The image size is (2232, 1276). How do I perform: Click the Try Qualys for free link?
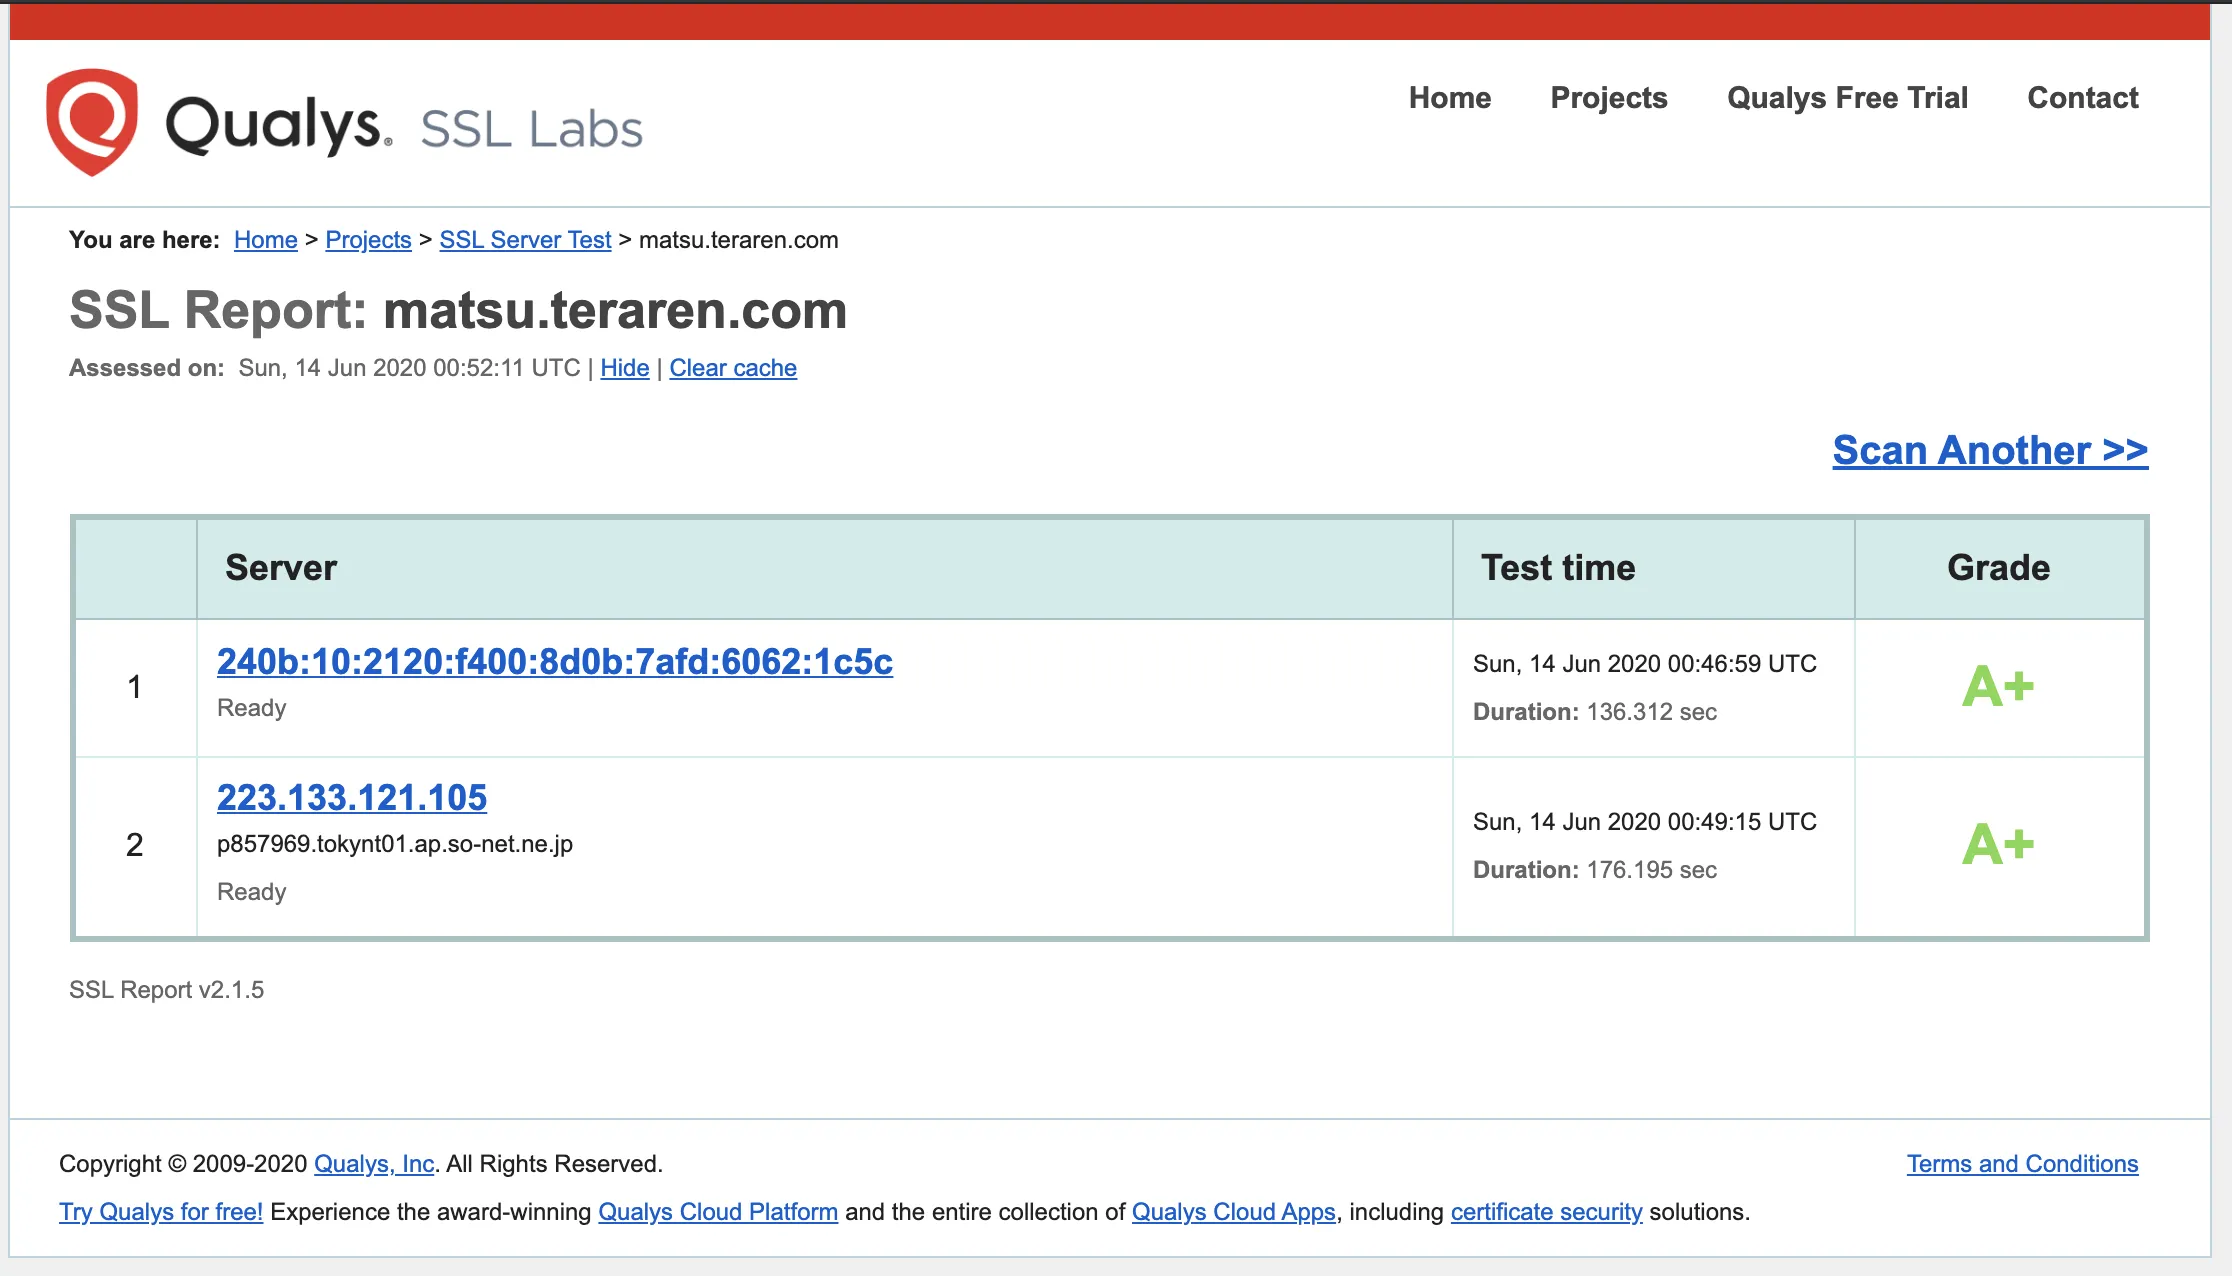click(x=161, y=1212)
